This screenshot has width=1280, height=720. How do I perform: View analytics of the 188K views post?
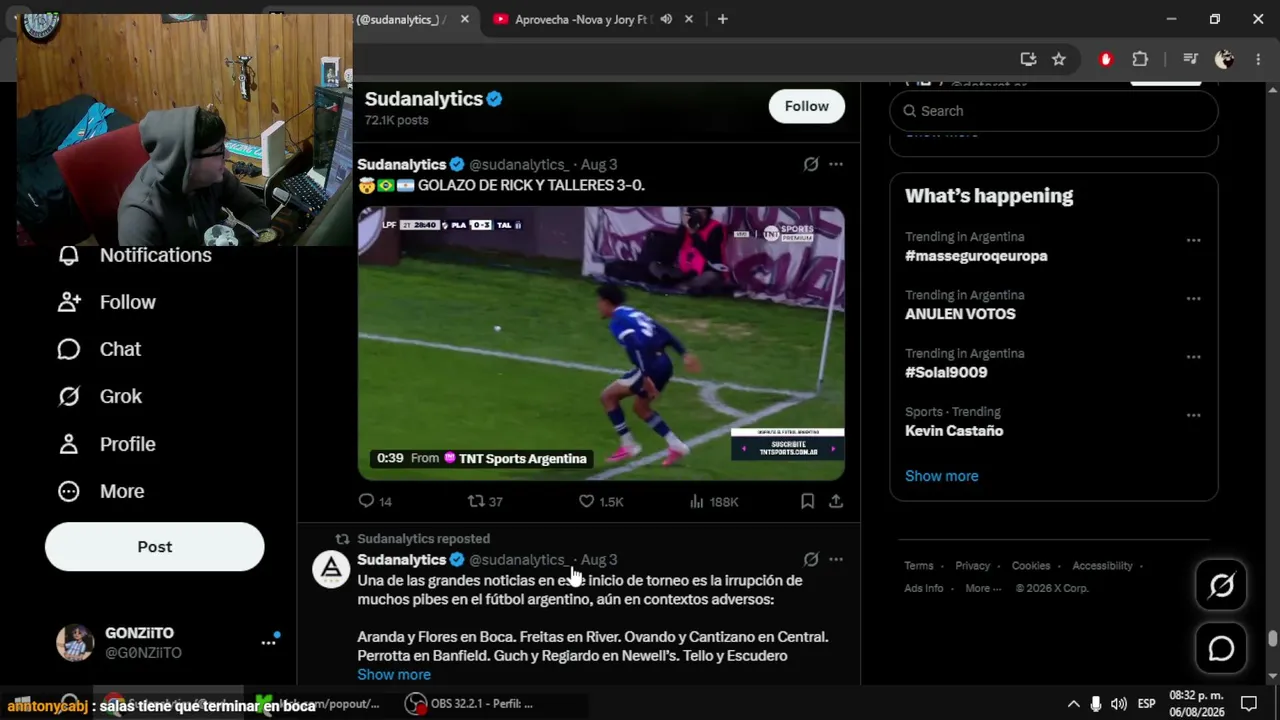coord(714,501)
